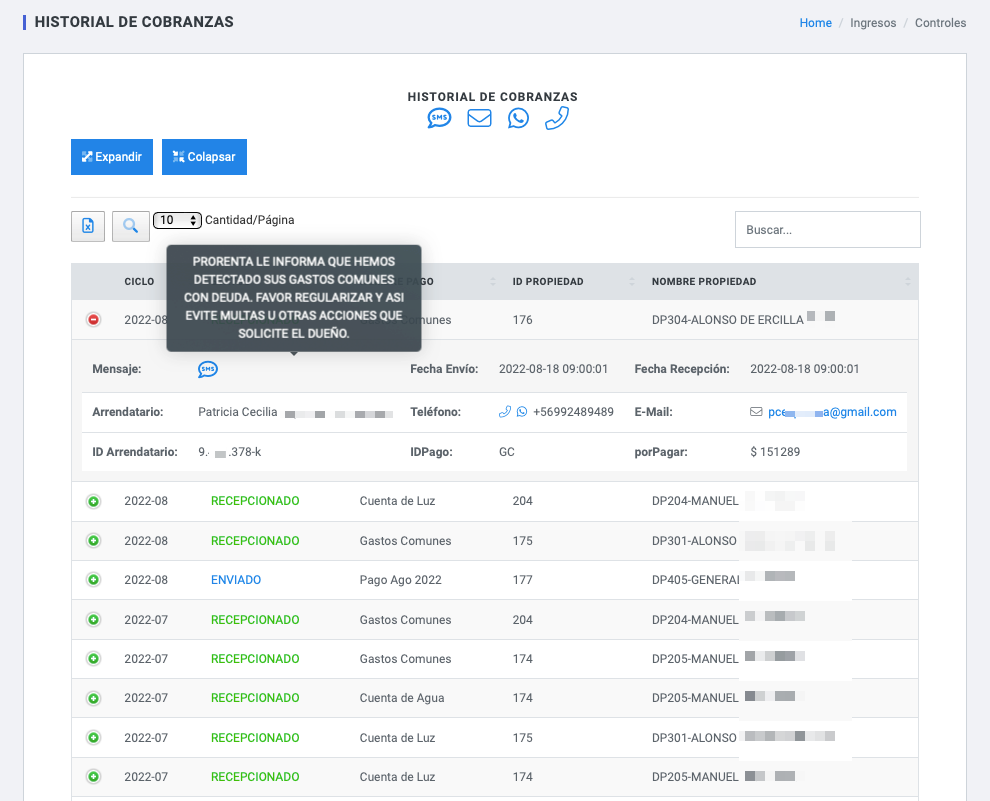Click the IDPago value GC

(506, 452)
